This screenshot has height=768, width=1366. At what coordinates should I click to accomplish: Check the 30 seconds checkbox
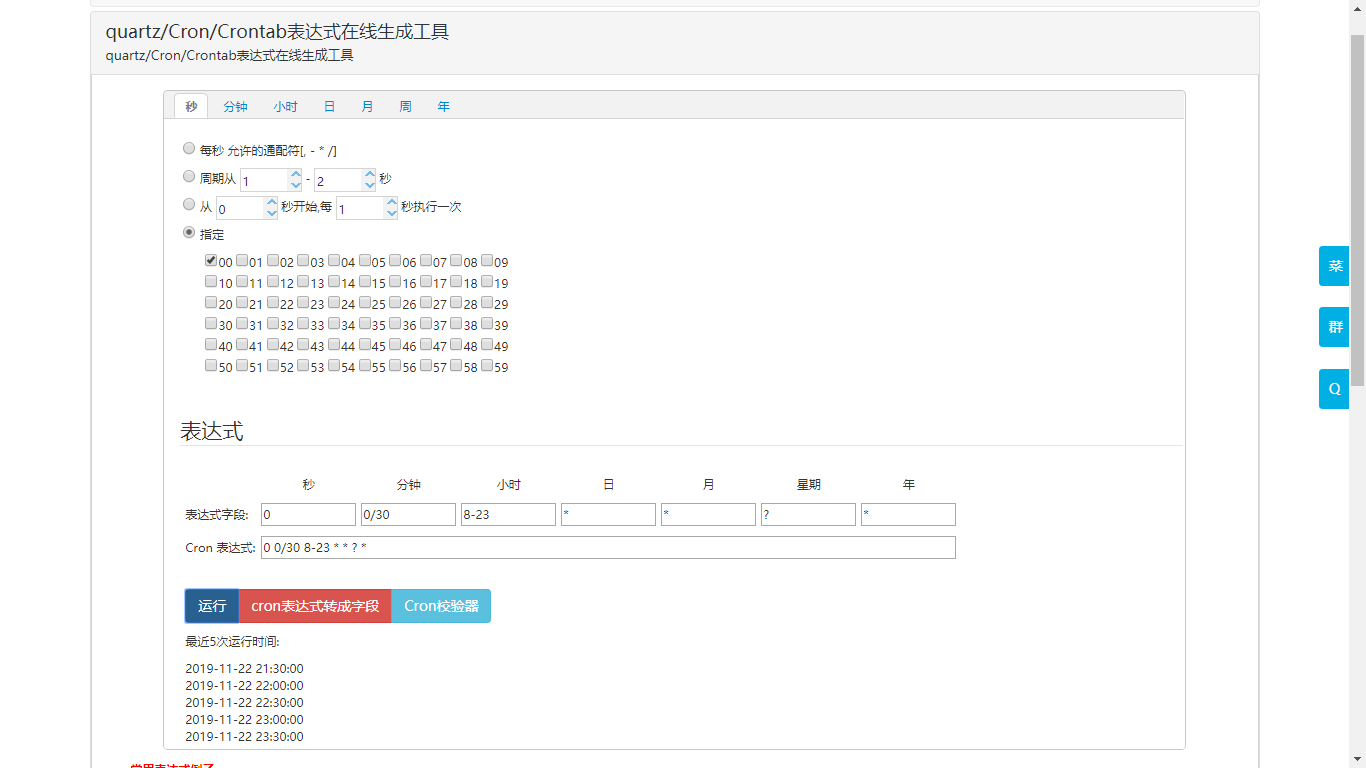tap(211, 324)
